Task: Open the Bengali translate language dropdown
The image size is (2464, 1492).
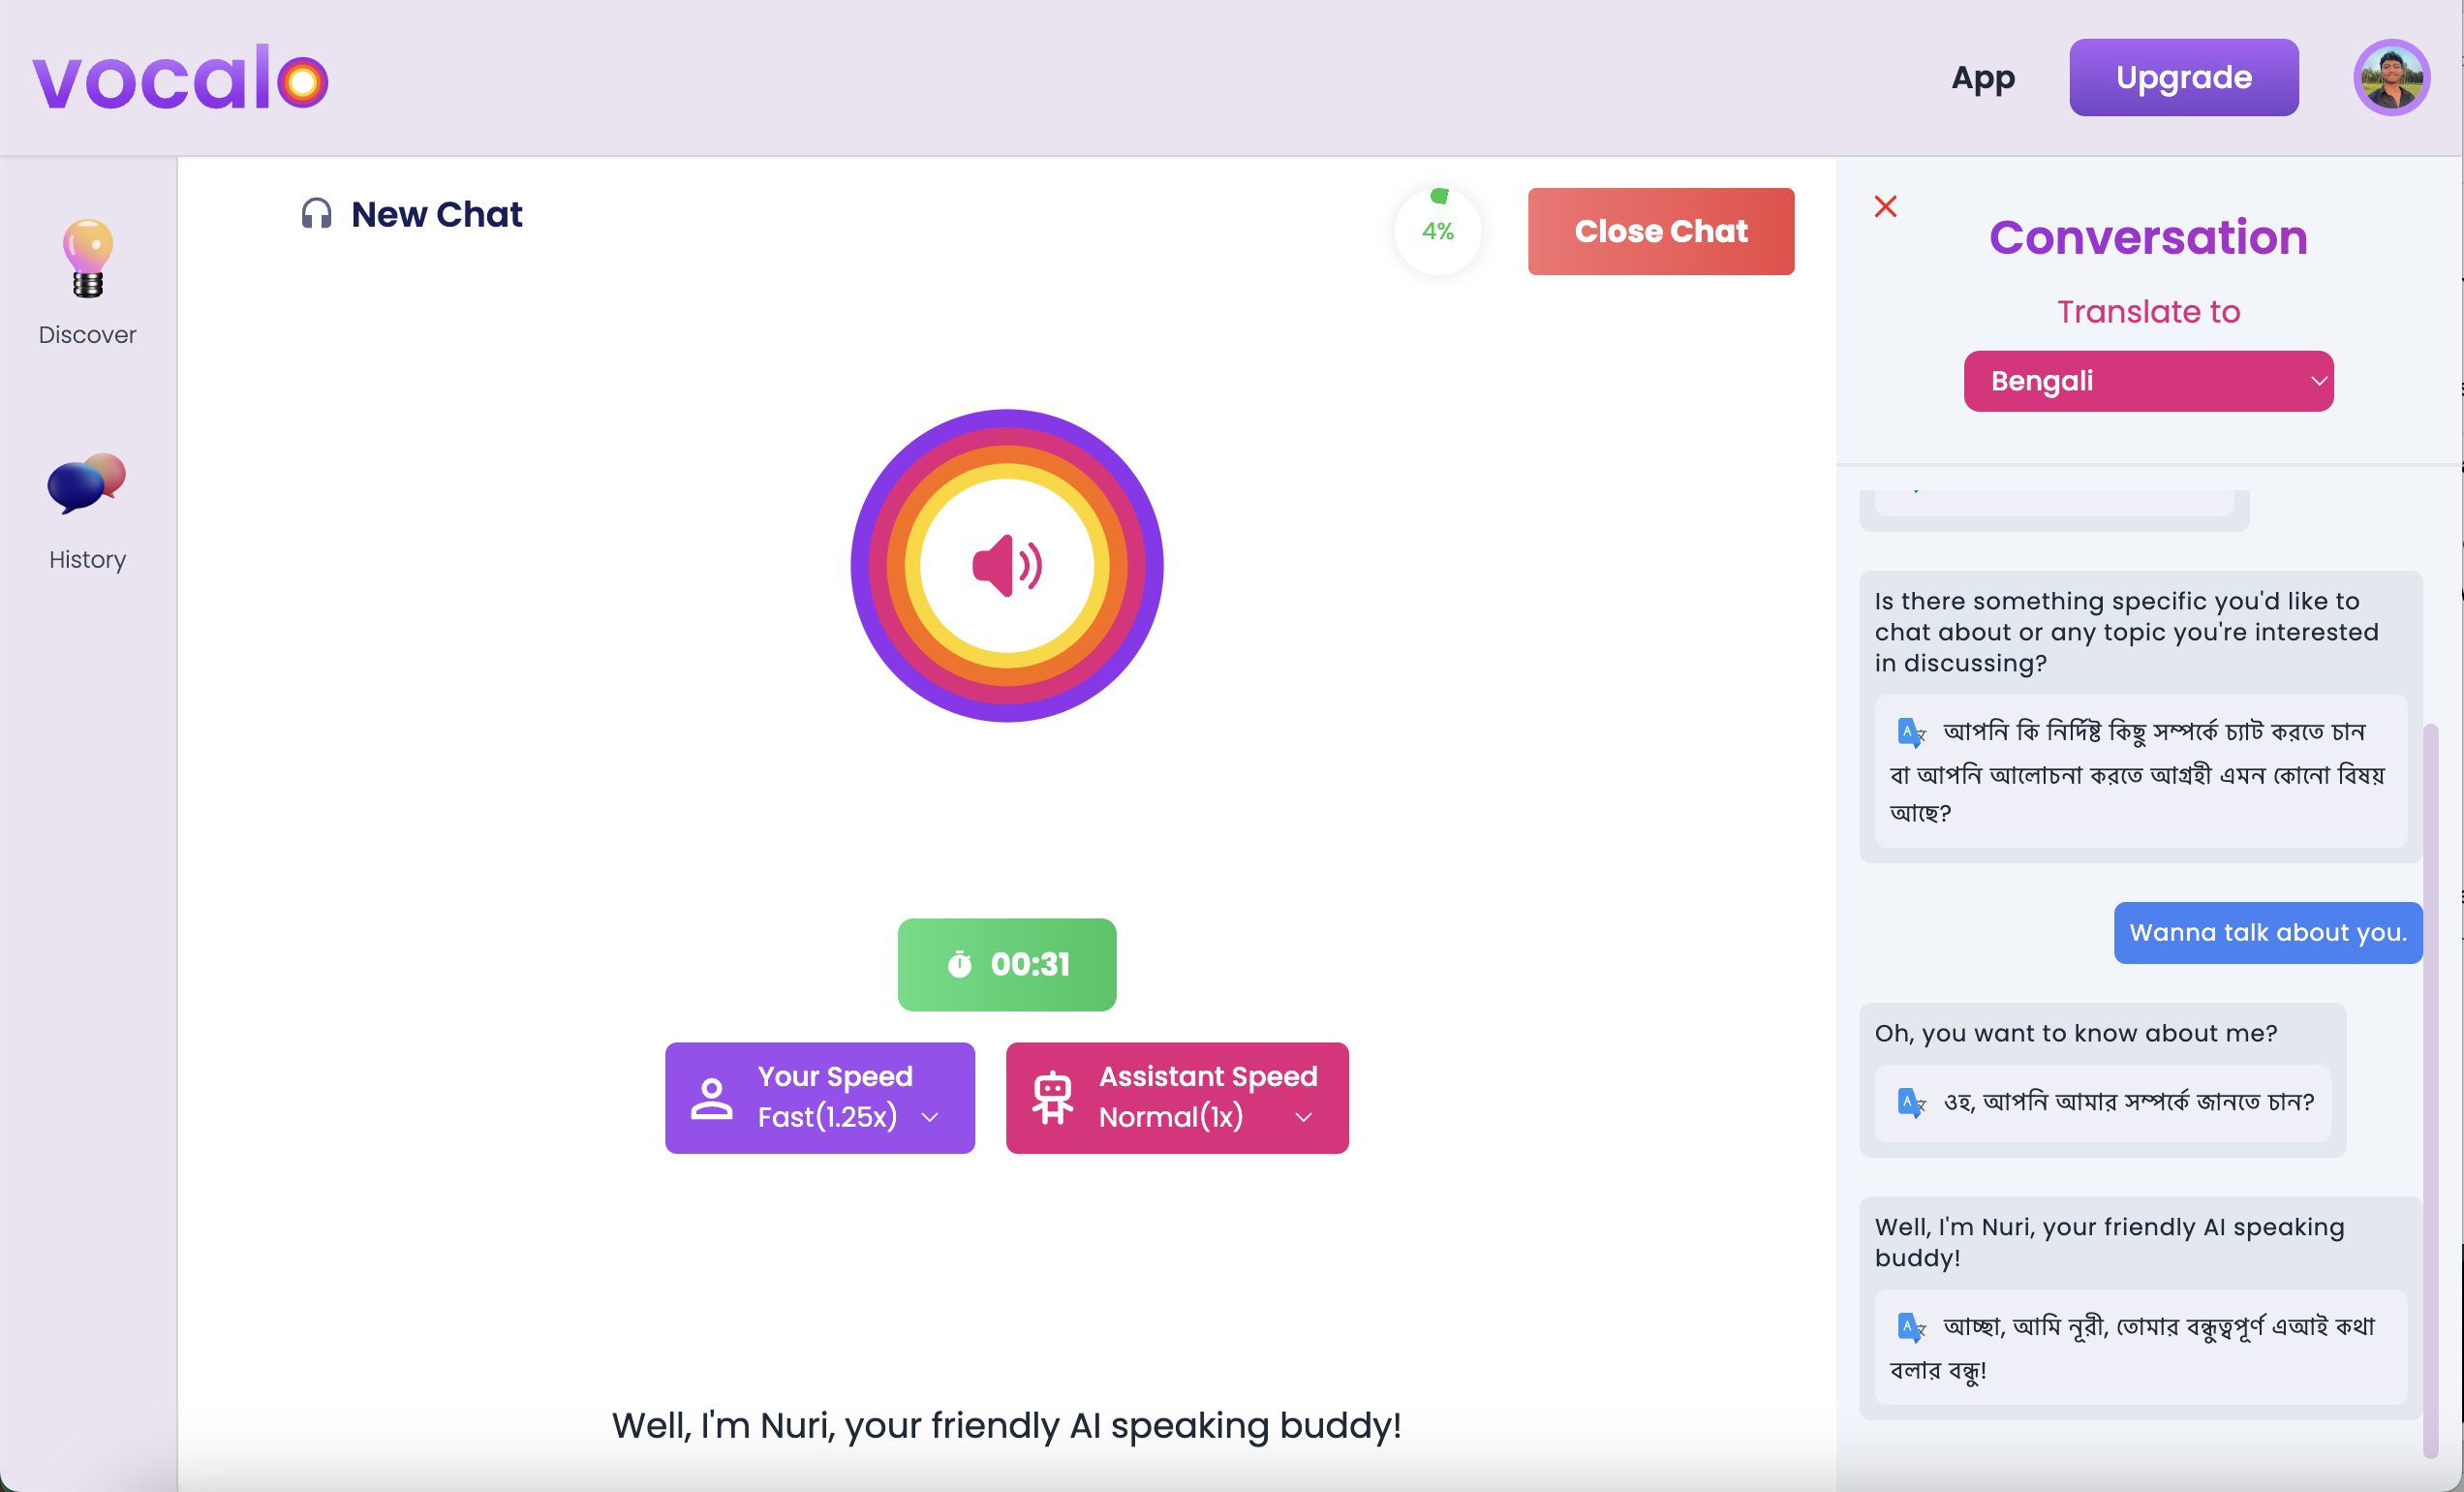Action: pos(2148,381)
